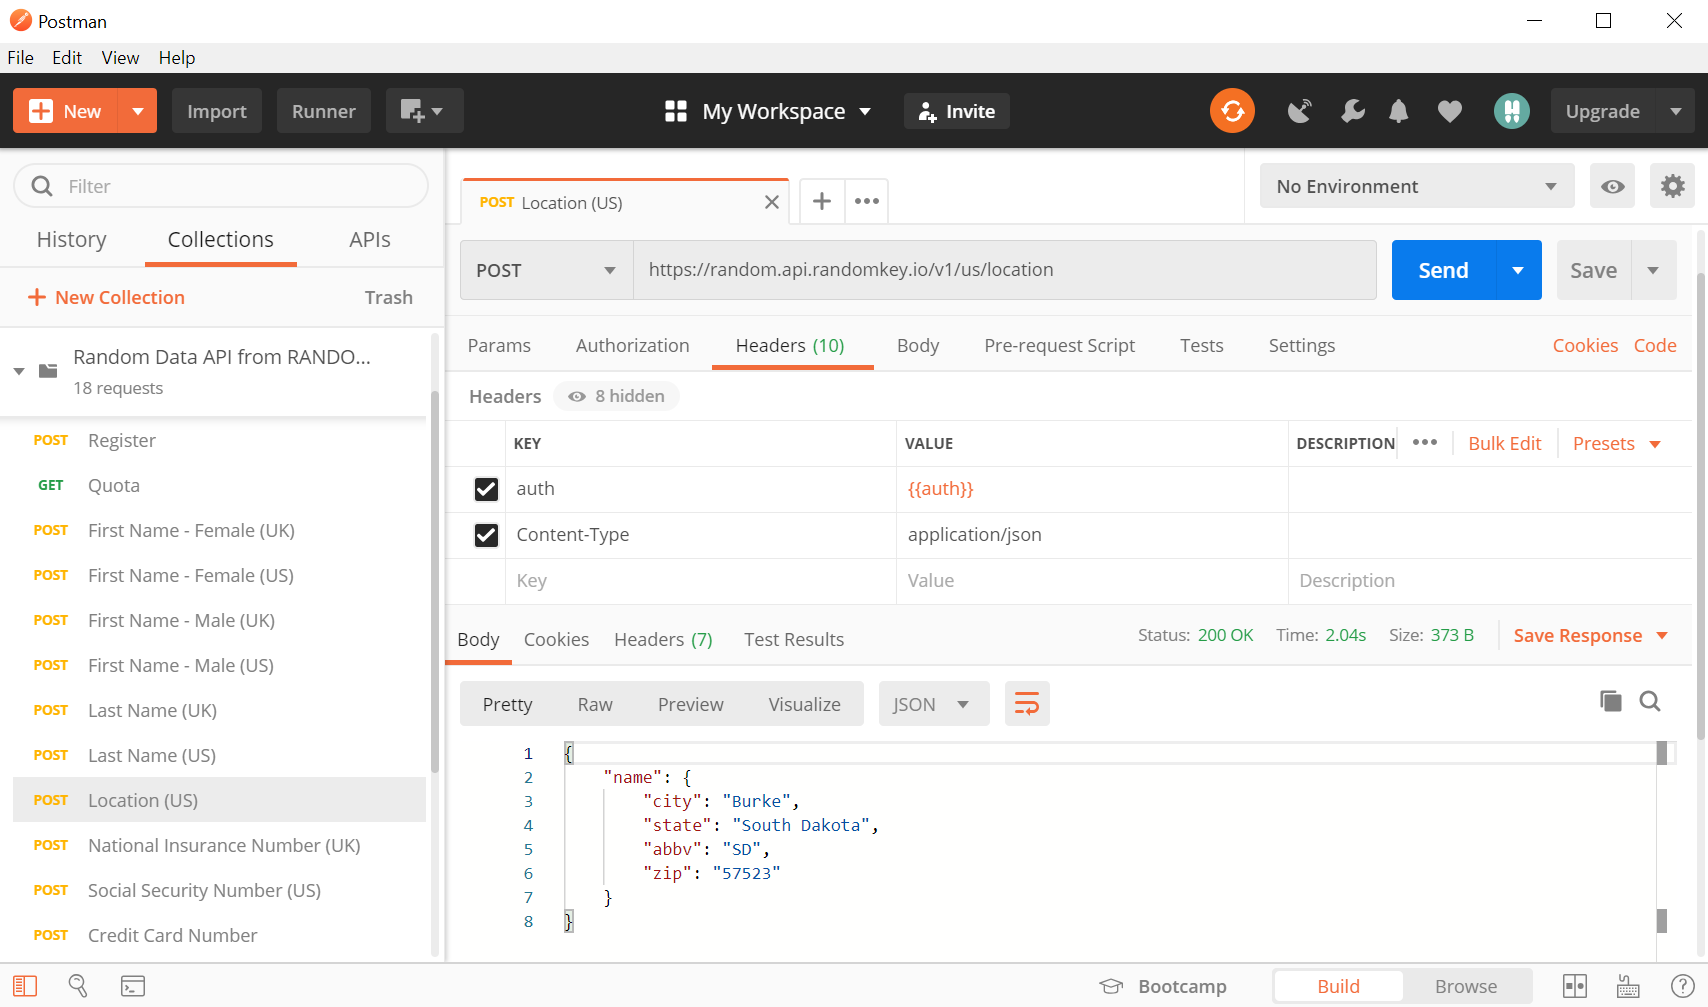The height and width of the screenshot is (1007, 1708).
Task: Open the environment quick look eye
Action: pos(1612,186)
